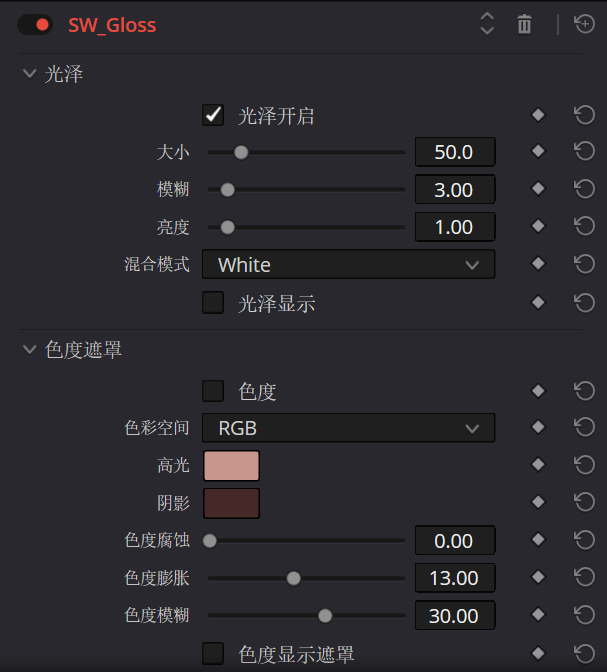
Task: Add keyframe for 色度膨胀 parameter
Action: point(538,578)
